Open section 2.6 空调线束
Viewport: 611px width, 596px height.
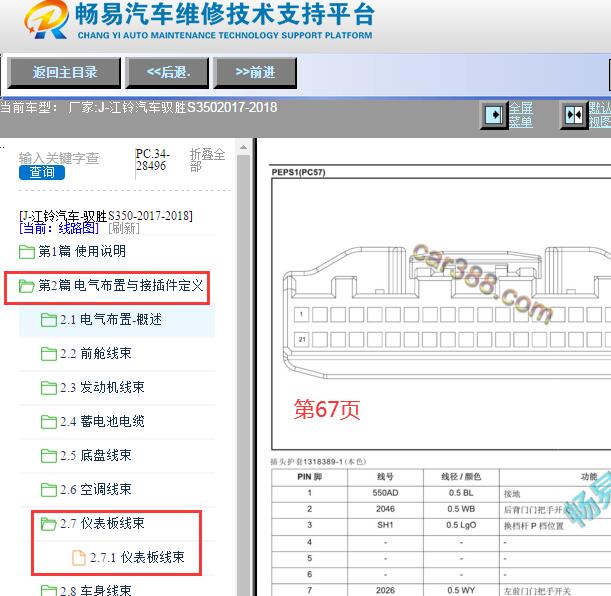(95, 490)
